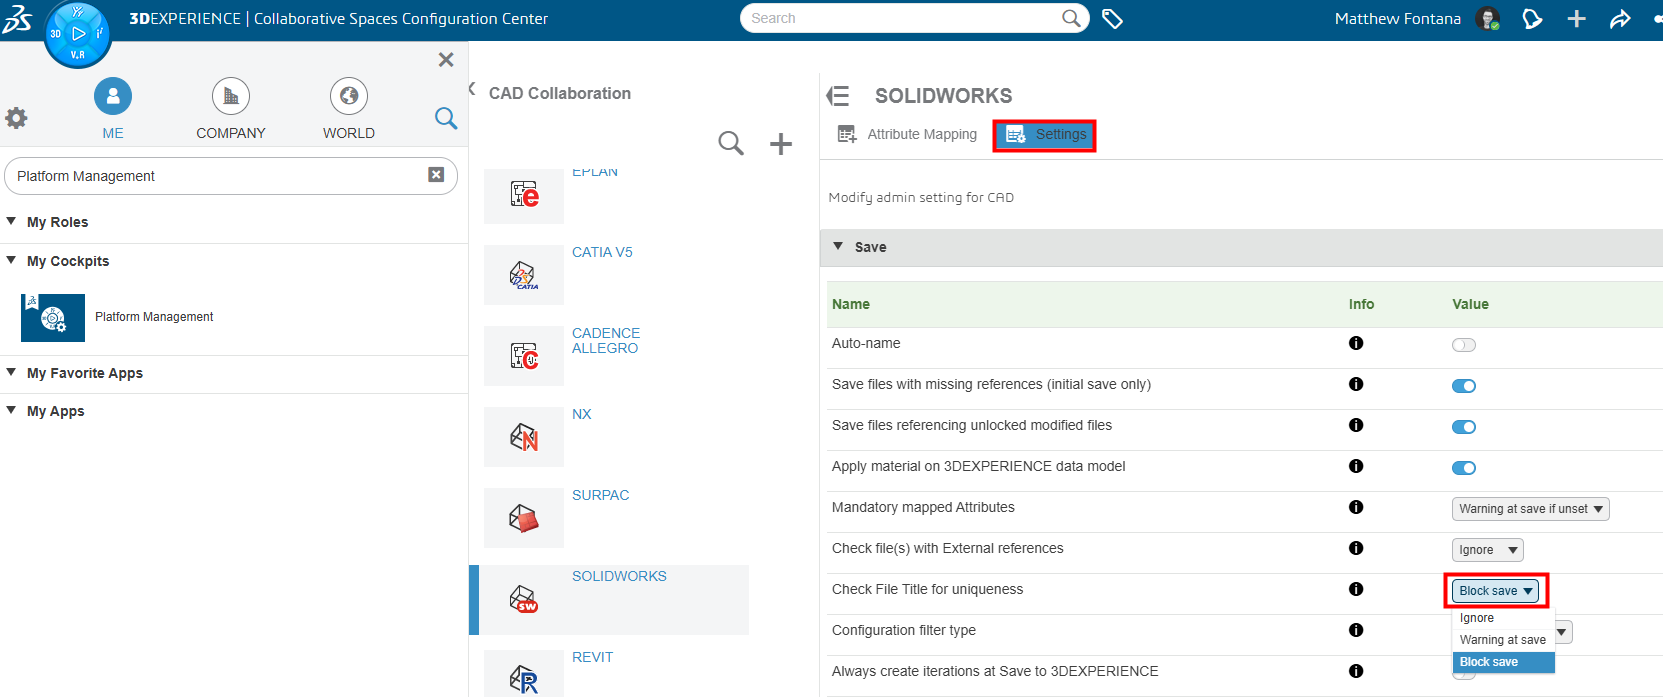Screen dimensions: 1663x697
Task: Collapse the CAD Collaboration panel chevron
Action: click(x=472, y=89)
